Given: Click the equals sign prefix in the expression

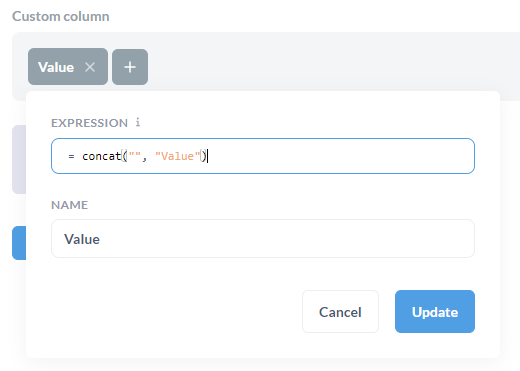Looking at the screenshot, I should 71,156.
